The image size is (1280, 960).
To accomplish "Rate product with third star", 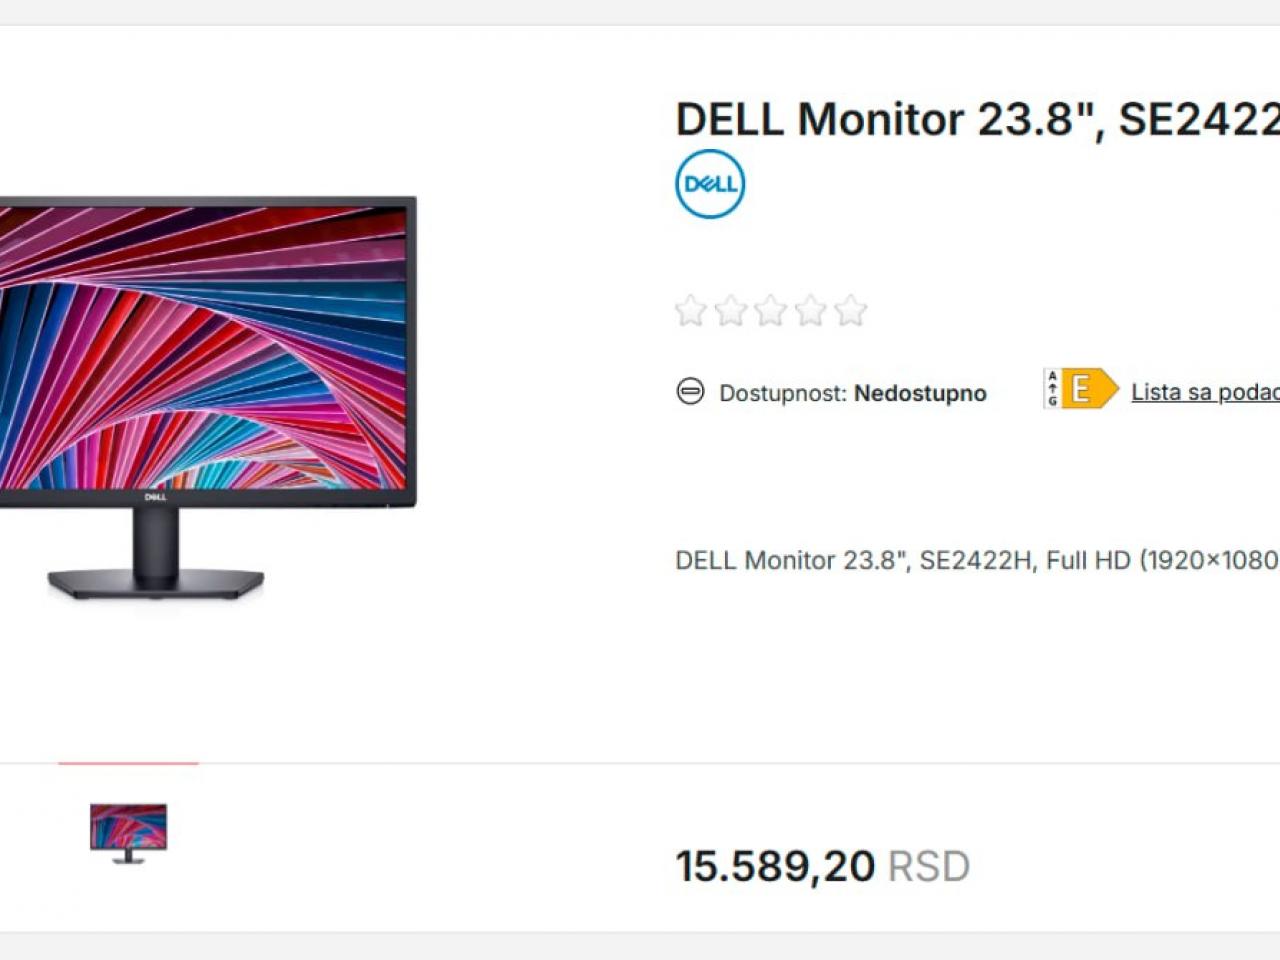I will tap(771, 311).
